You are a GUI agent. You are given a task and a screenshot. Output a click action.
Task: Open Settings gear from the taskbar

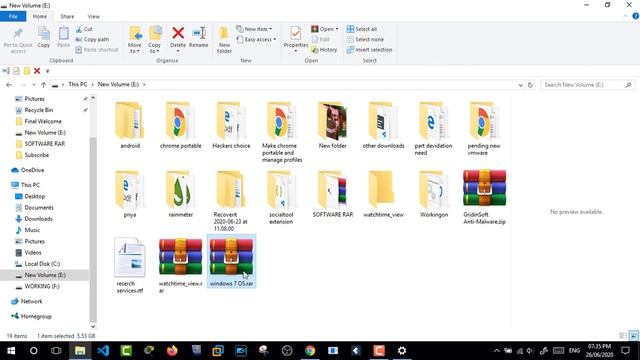point(402,351)
